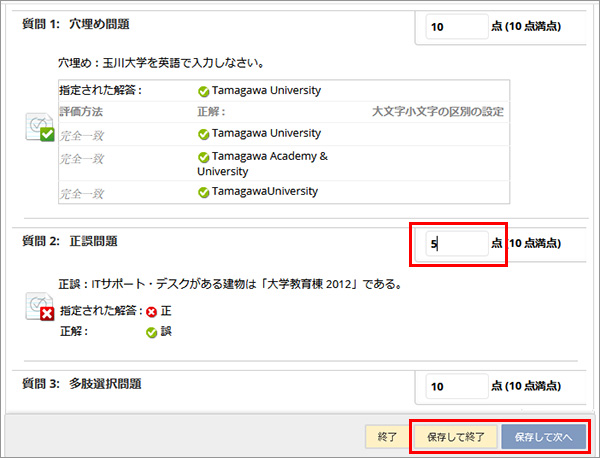
Task: Click the 評価方法 column header
Action: click(x=81, y=112)
